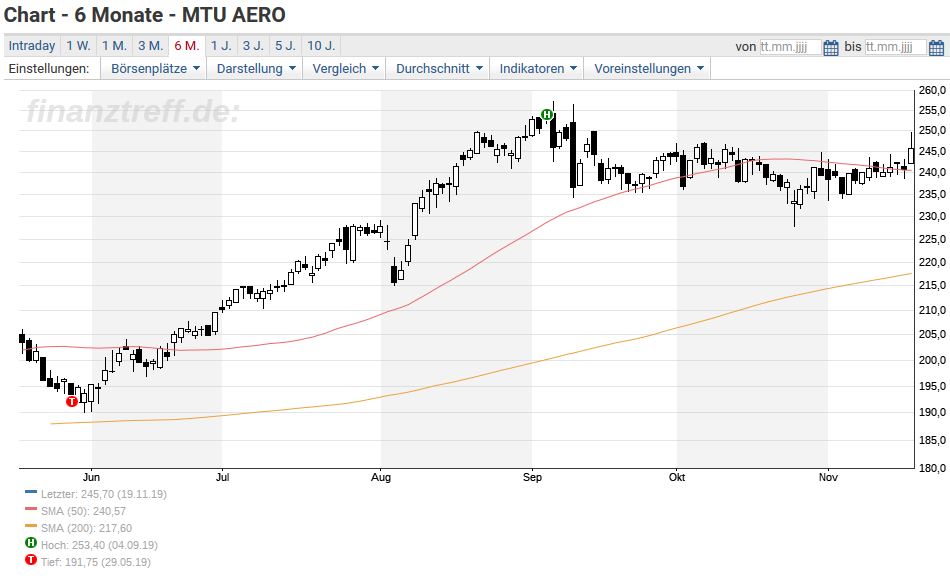
Task: Click the green H high marker on chart
Action: pyautogui.click(x=547, y=114)
